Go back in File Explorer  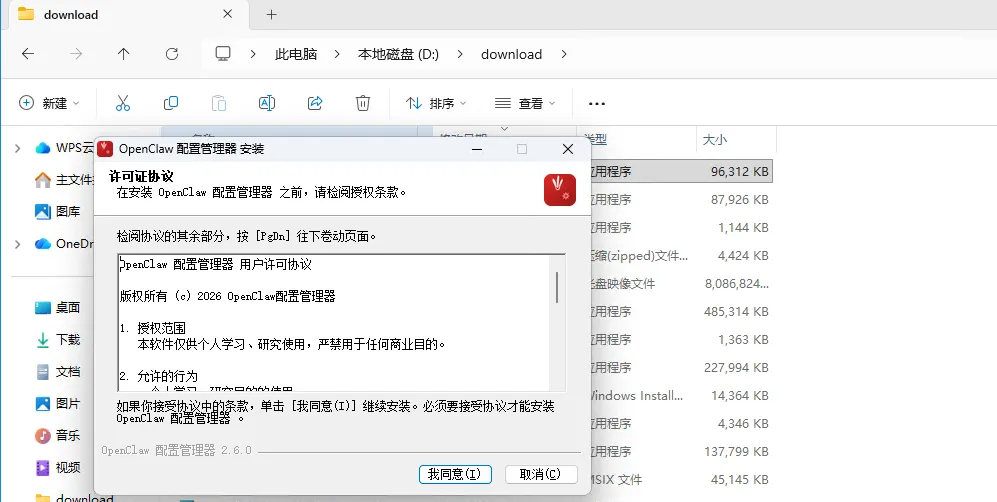coord(28,54)
